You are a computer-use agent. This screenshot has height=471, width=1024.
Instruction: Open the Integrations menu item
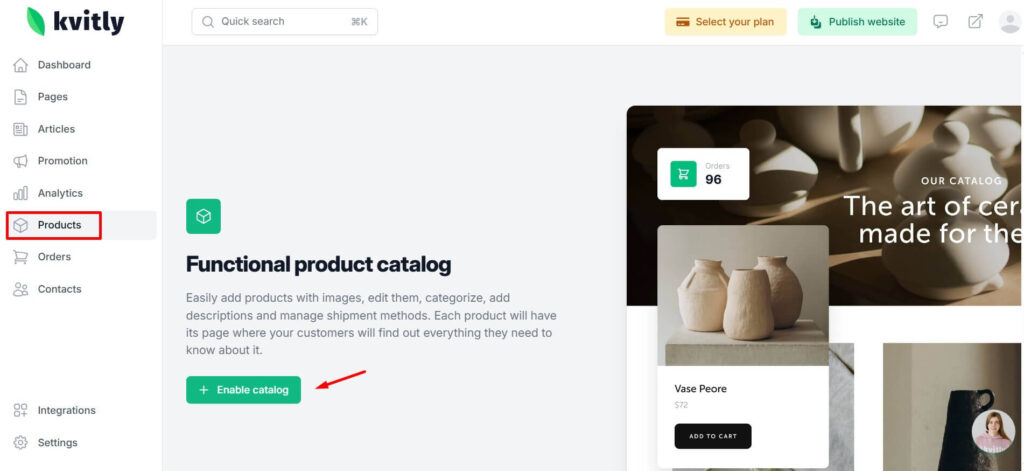click(66, 410)
